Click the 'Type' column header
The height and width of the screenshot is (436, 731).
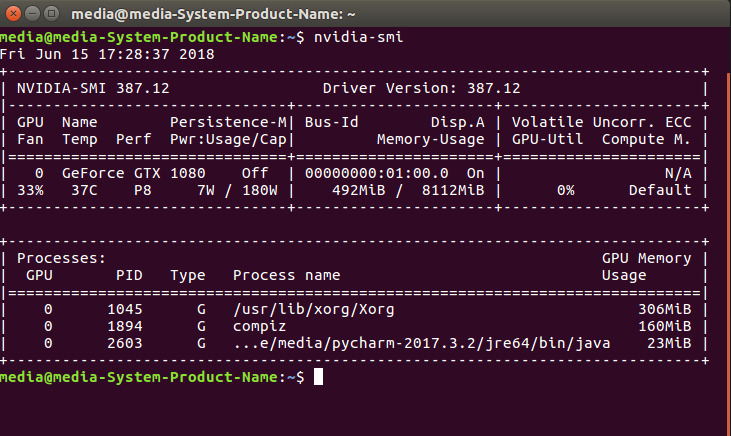click(187, 275)
